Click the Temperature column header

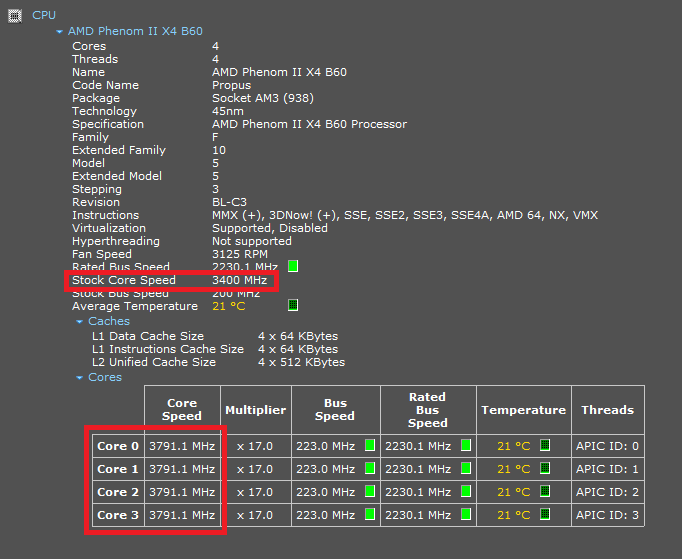pyautogui.click(x=524, y=410)
